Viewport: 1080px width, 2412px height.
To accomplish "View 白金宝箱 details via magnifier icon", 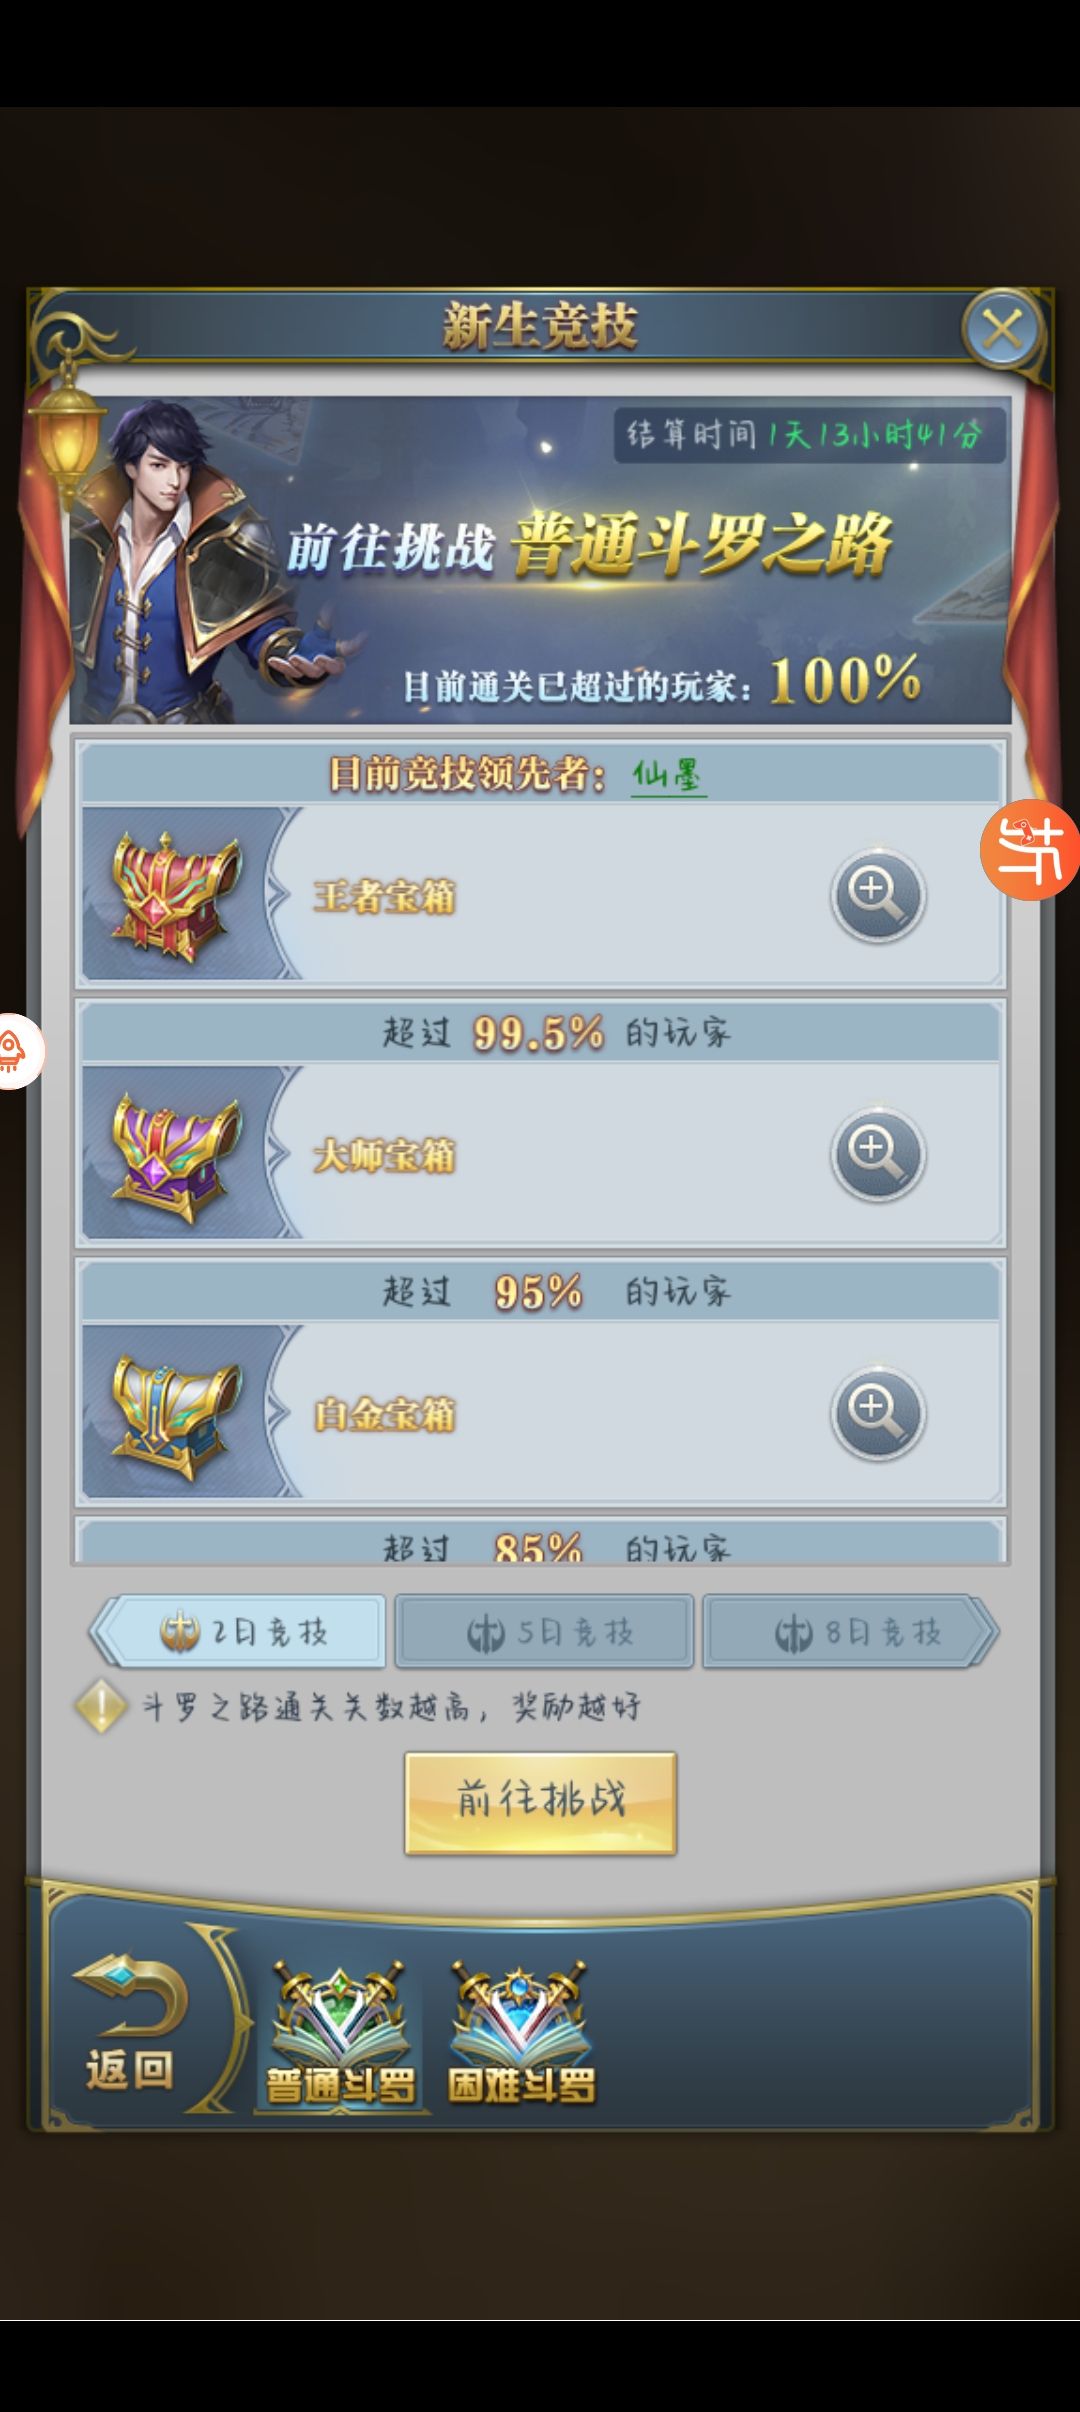I will pos(877,1412).
